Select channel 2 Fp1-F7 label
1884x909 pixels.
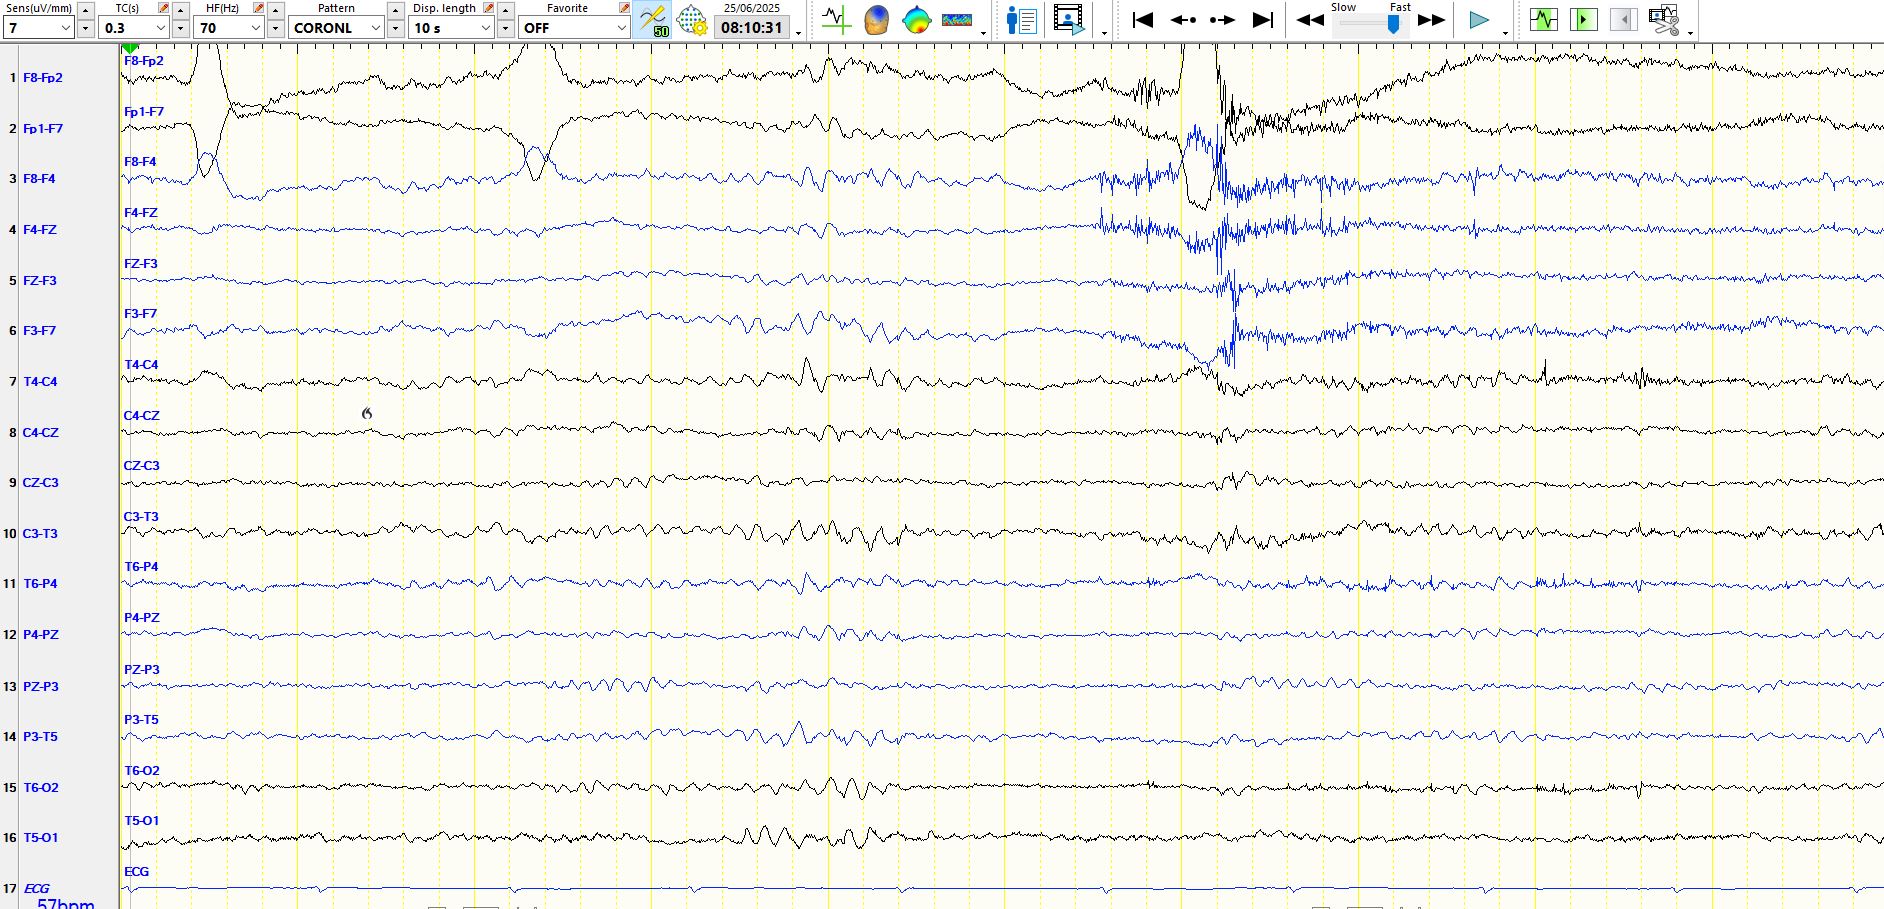43,128
